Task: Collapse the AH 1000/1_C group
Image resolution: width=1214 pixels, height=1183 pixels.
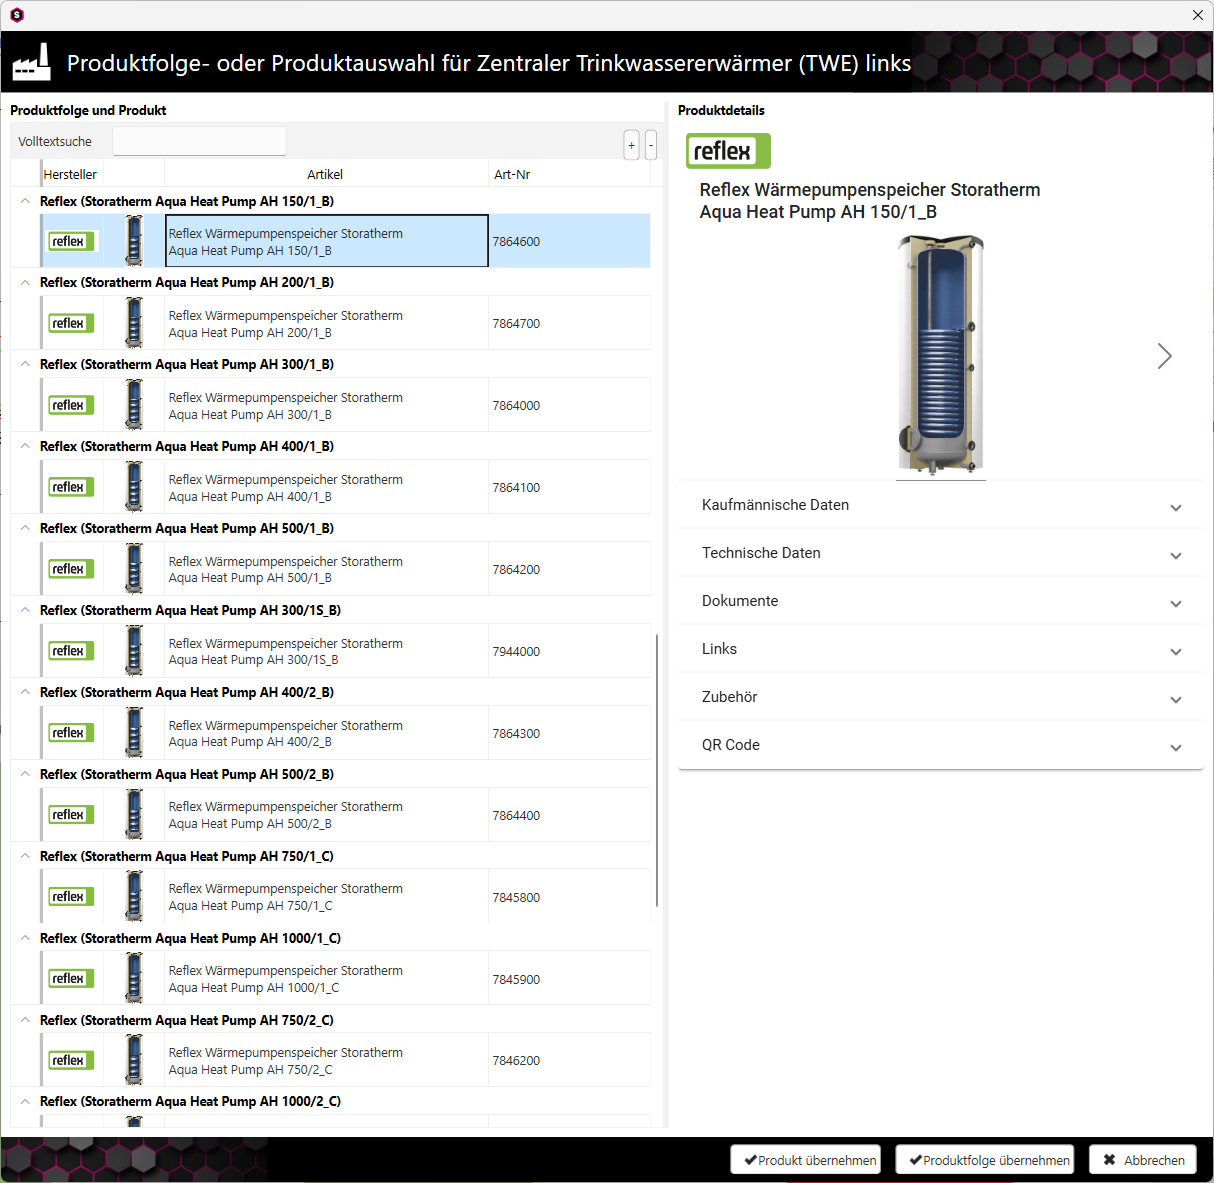Action: pos(25,938)
